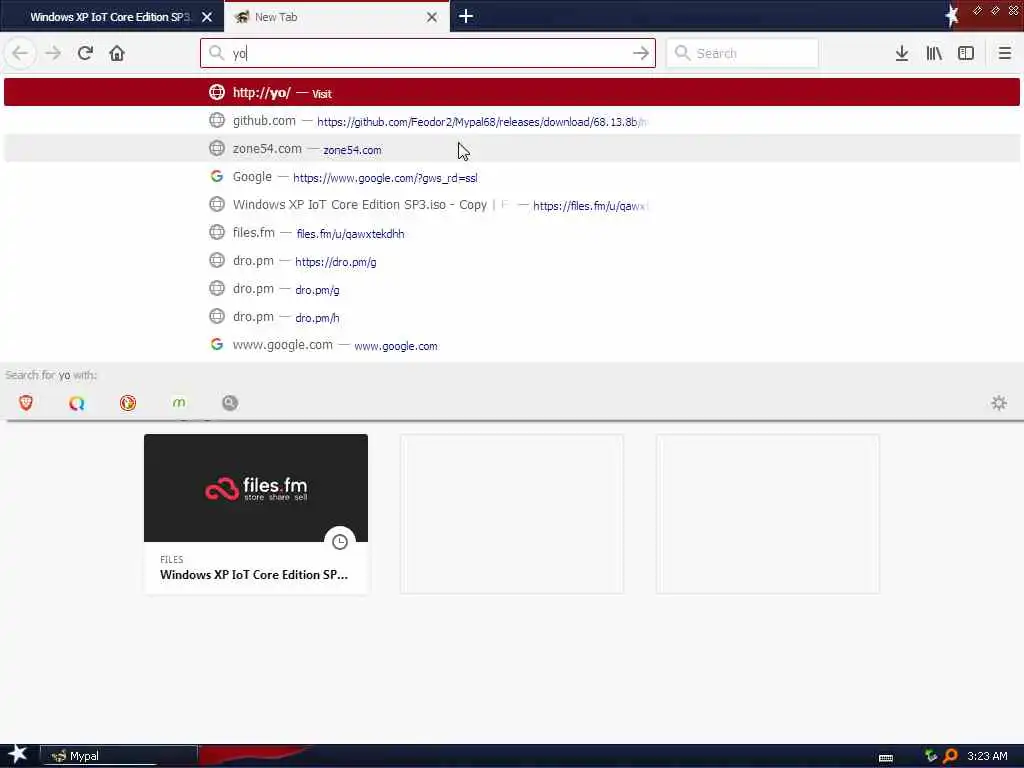Switch to Windows XP IoT Core Edition tab
The image size is (1024, 768).
pos(110,17)
